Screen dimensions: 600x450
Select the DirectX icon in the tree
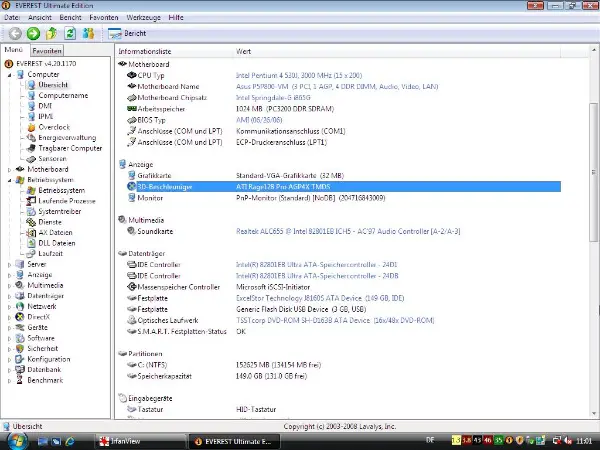pyautogui.click(x=20, y=316)
